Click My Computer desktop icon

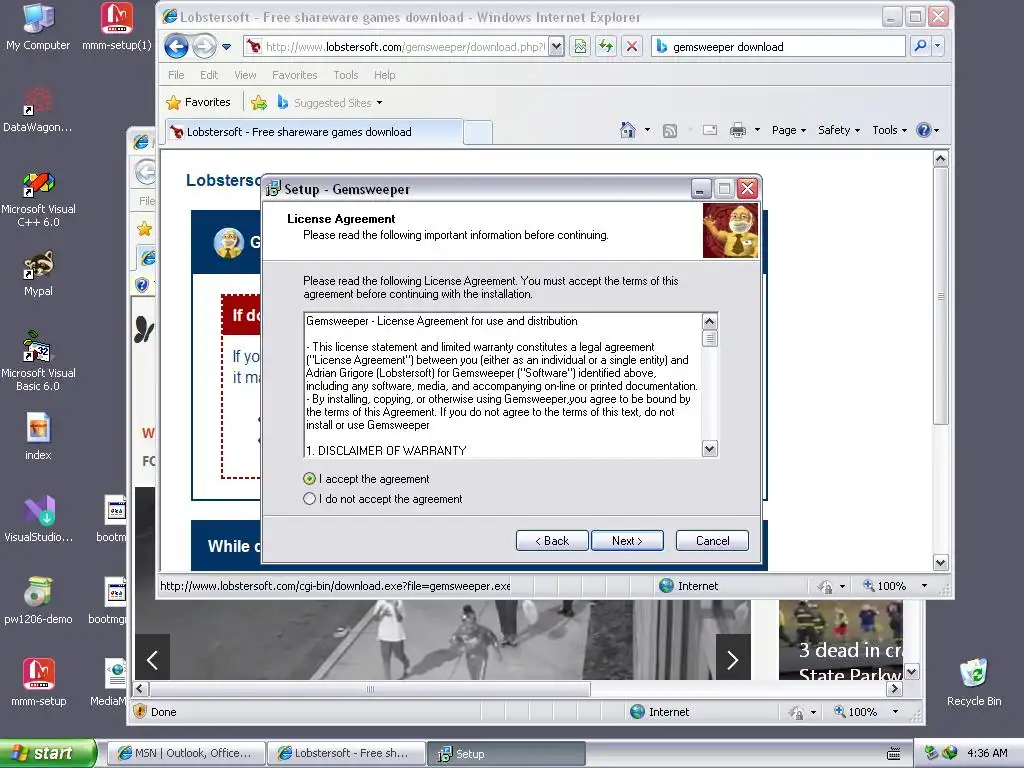tap(38, 26)
